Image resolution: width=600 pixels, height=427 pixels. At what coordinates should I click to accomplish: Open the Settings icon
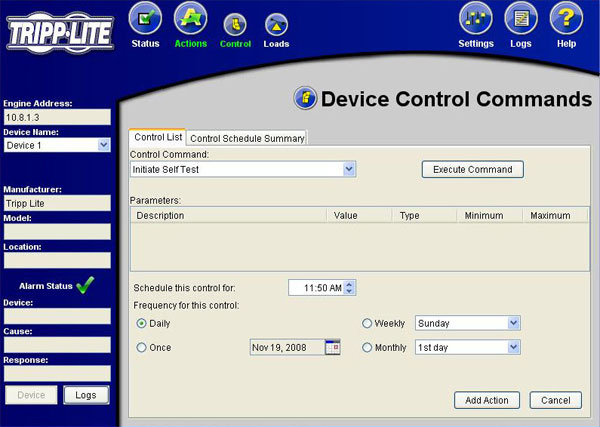pos(476,20)
